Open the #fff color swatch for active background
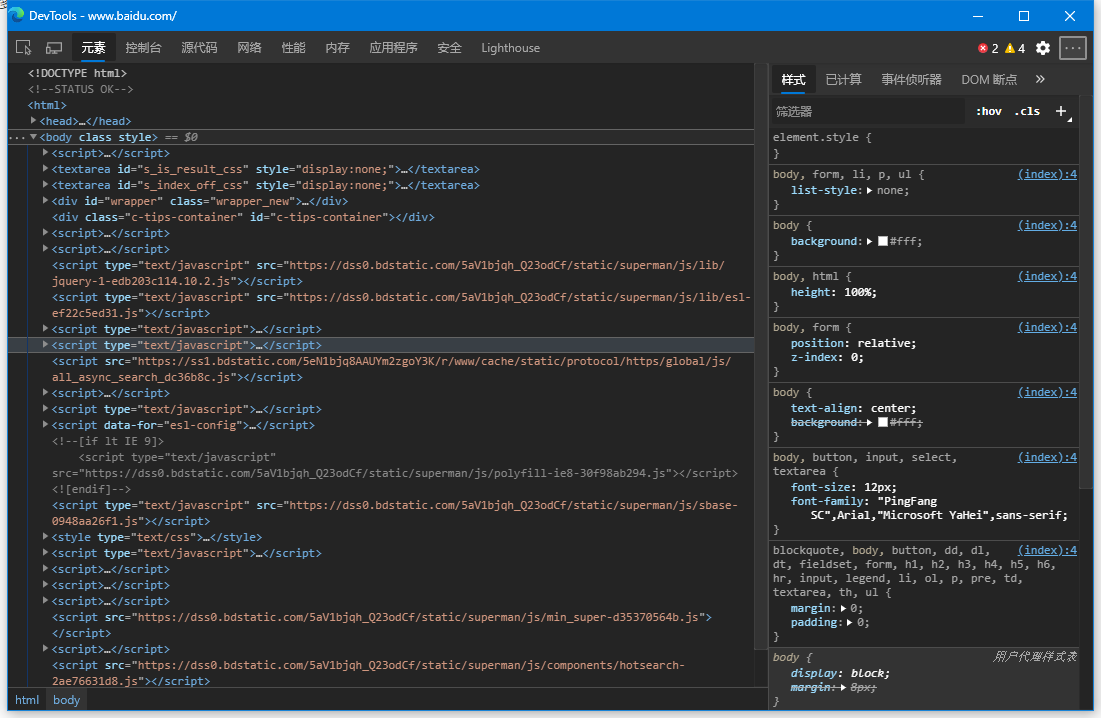Screen dimensions: 1101x718 click(883, 241)
